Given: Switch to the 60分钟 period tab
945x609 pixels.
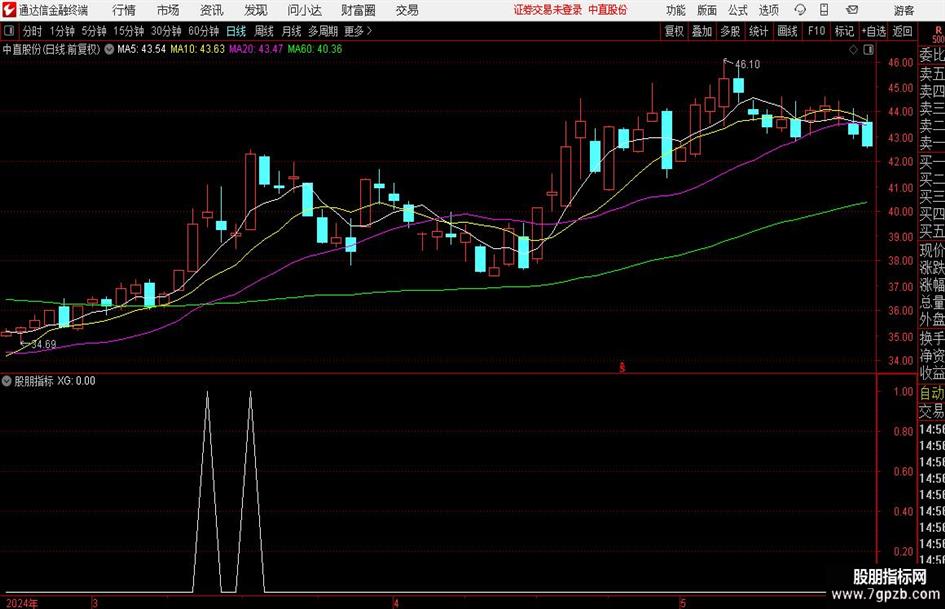Looking at the screenshot, I should pyautogui.click(x=204, y=31).
